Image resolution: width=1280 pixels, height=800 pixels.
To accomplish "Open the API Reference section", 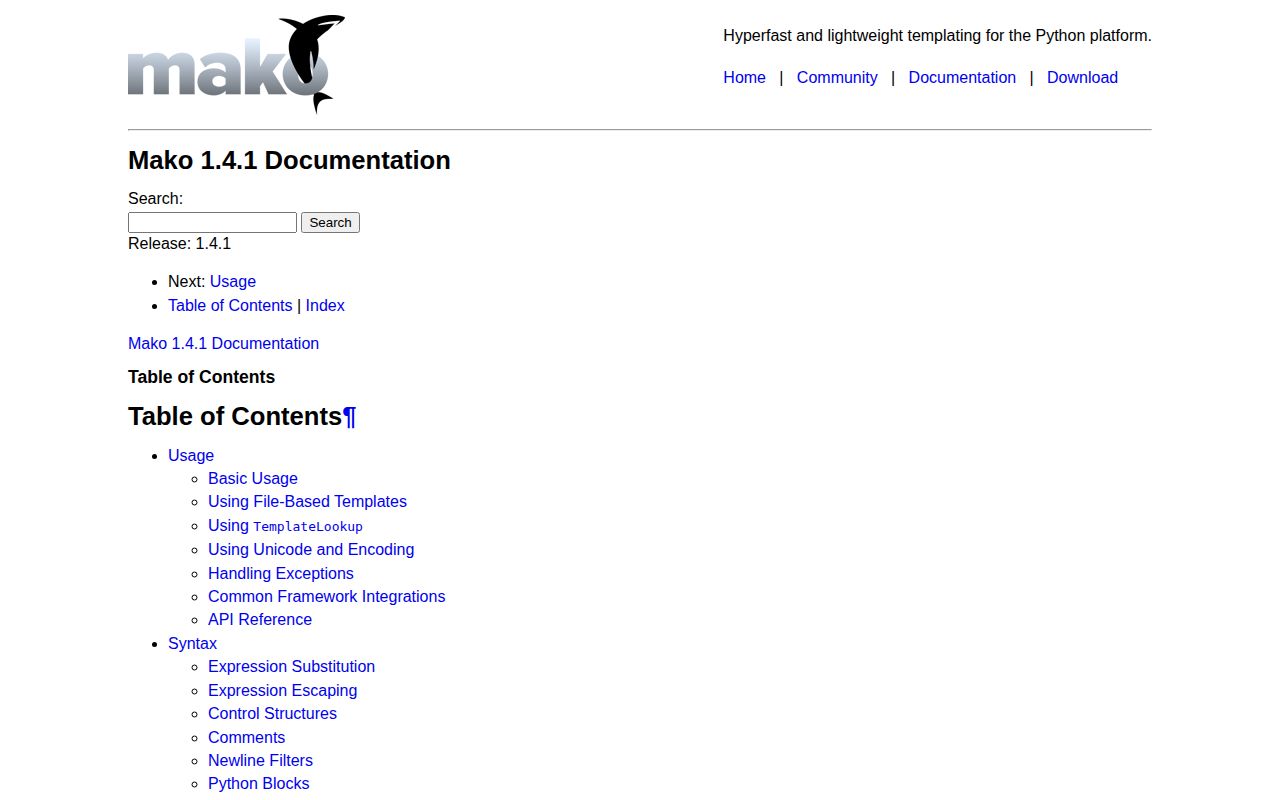I will pos(260,619).
